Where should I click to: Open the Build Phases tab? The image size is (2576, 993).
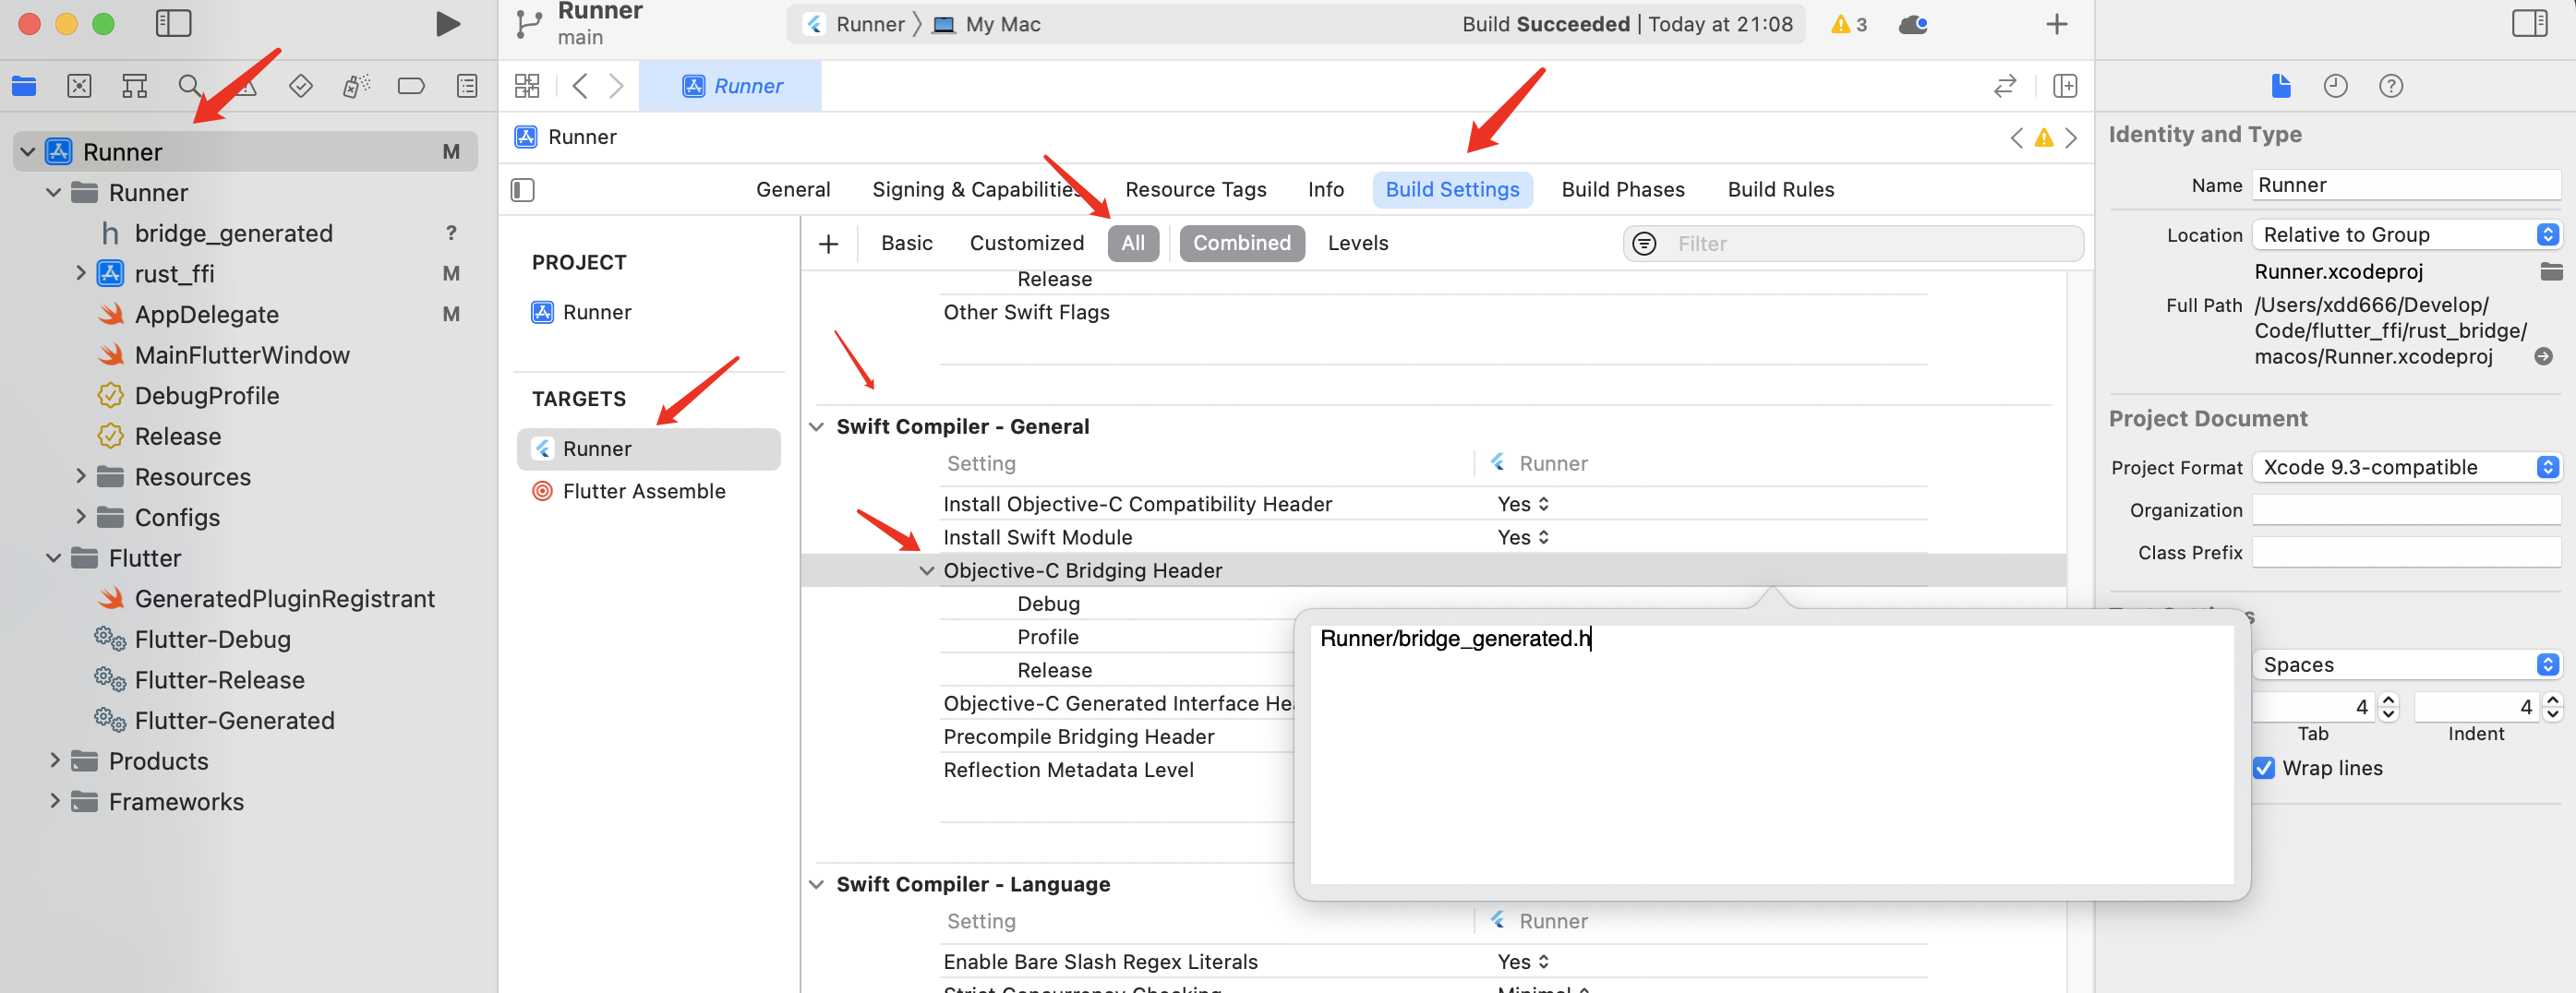[x=1622, y=190]
